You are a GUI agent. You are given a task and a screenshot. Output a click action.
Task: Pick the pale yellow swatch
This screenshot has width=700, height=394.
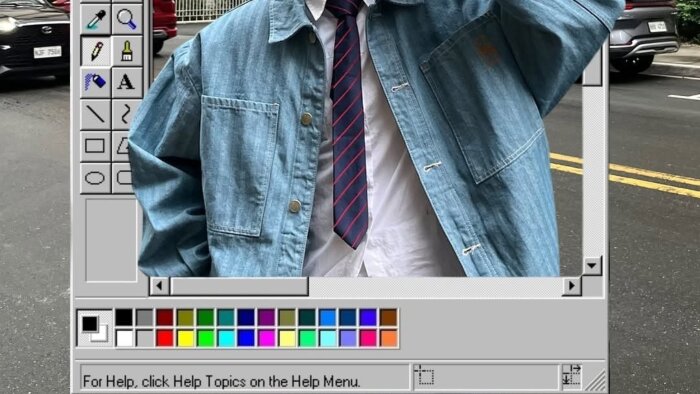coord(287,338)
